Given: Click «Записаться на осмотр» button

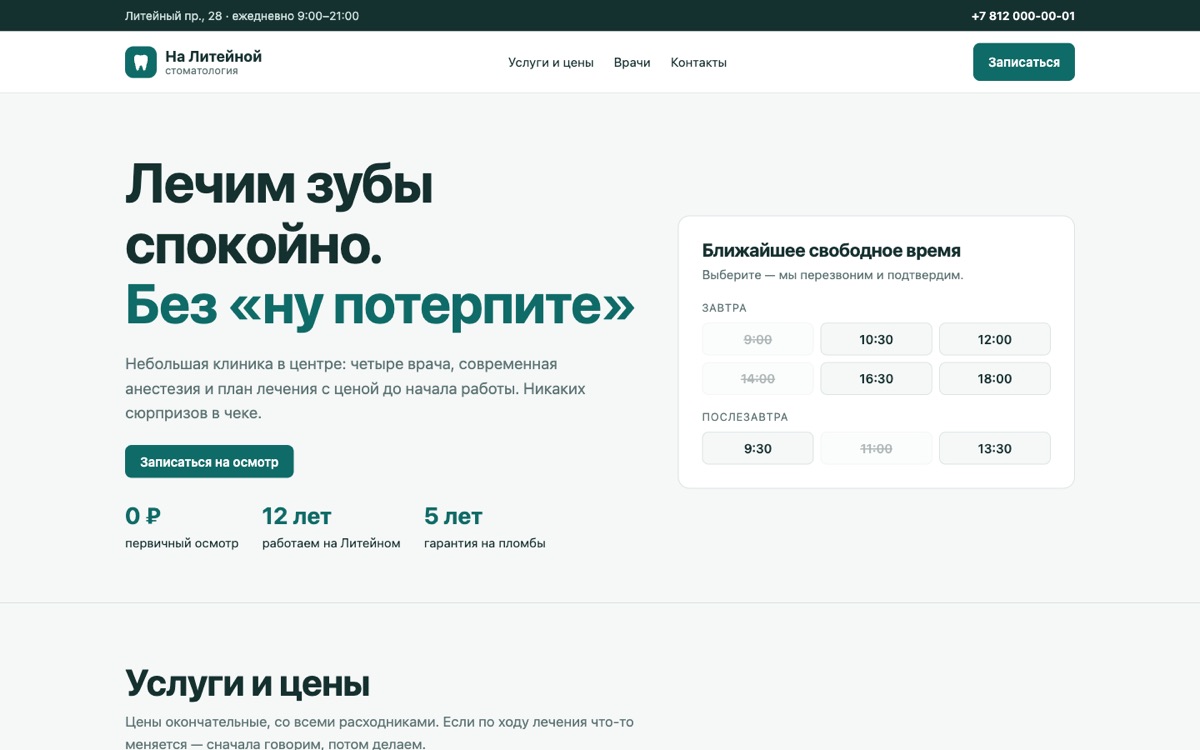Looking at the screenshot, I should pos(209,462).
